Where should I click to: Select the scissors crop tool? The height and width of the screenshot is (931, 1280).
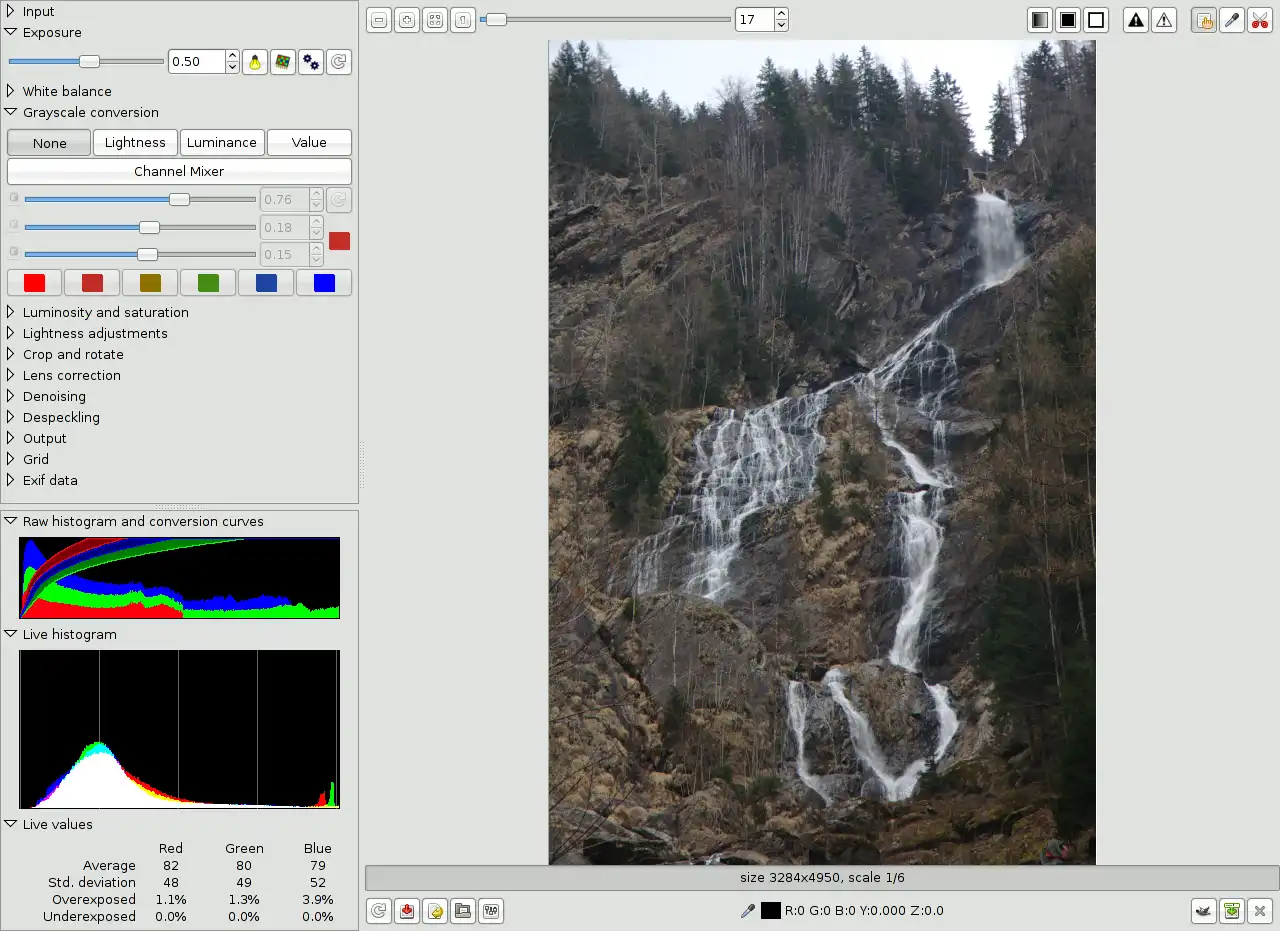1260,20
